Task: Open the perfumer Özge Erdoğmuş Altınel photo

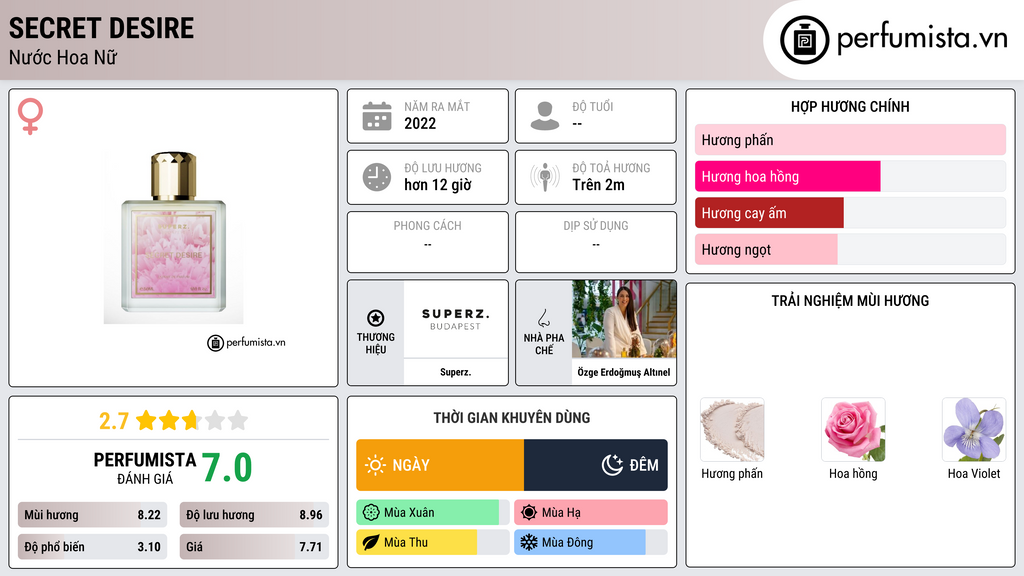Action: click(x=624, y=319)
